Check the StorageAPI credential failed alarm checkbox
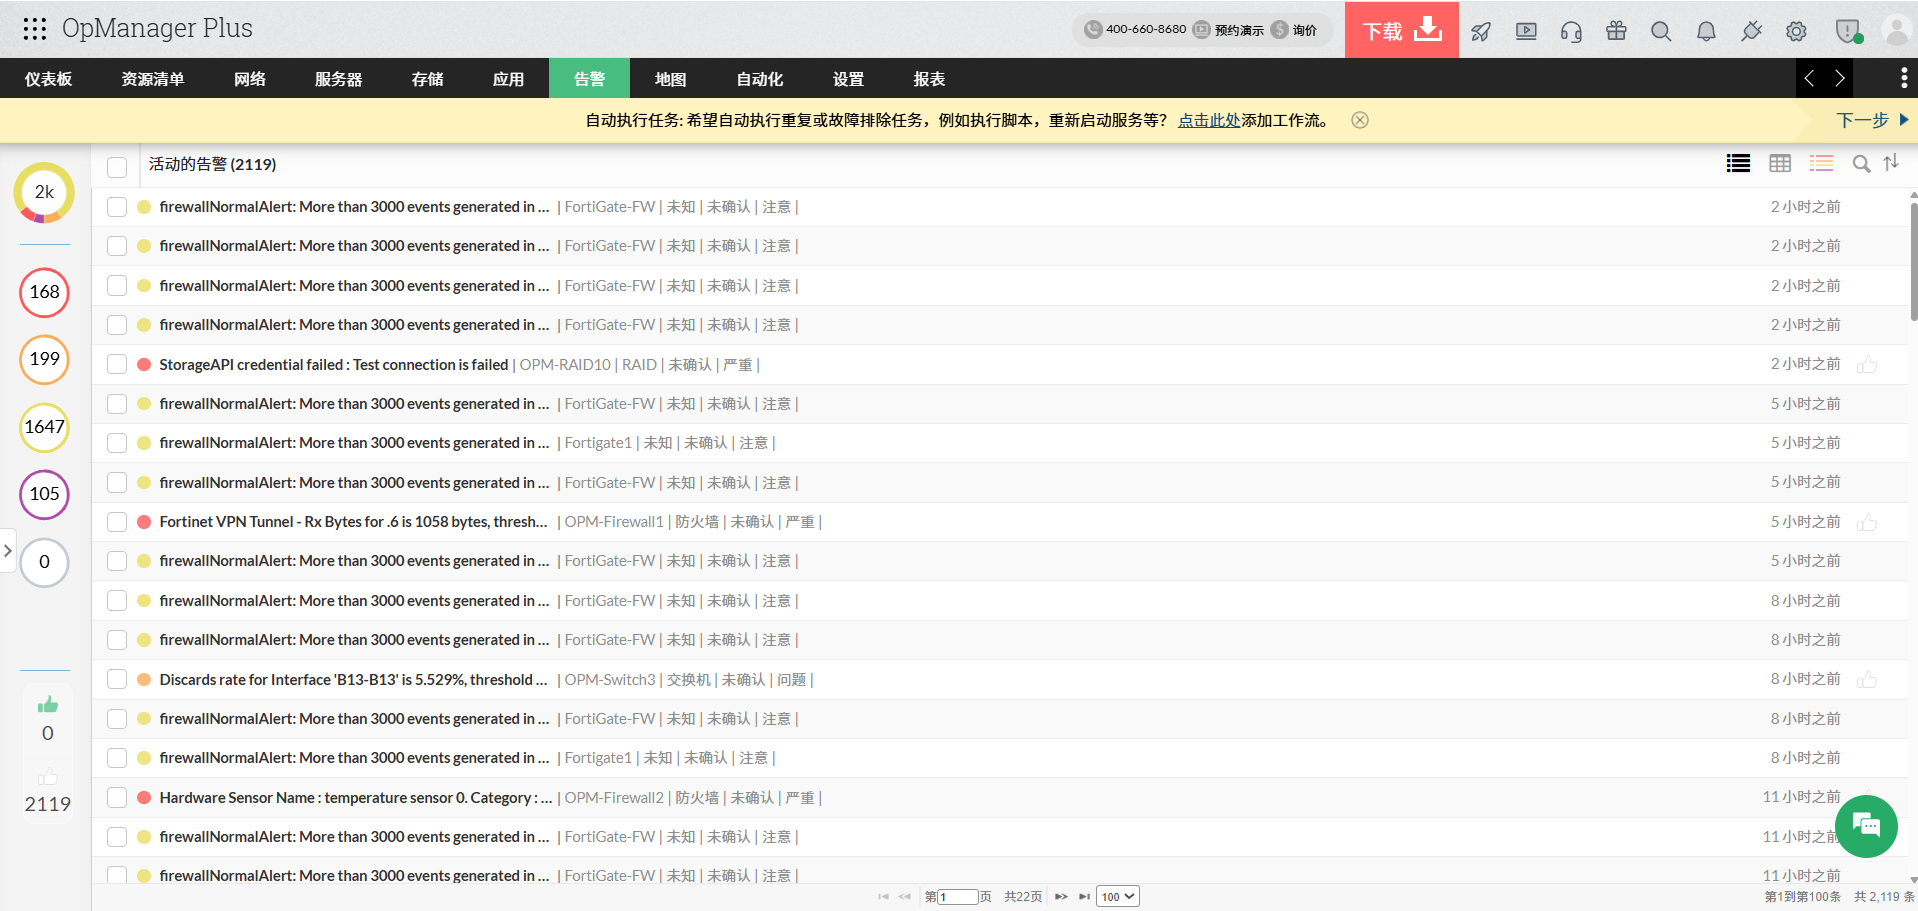1918x911 pixels. coord(117,365)
